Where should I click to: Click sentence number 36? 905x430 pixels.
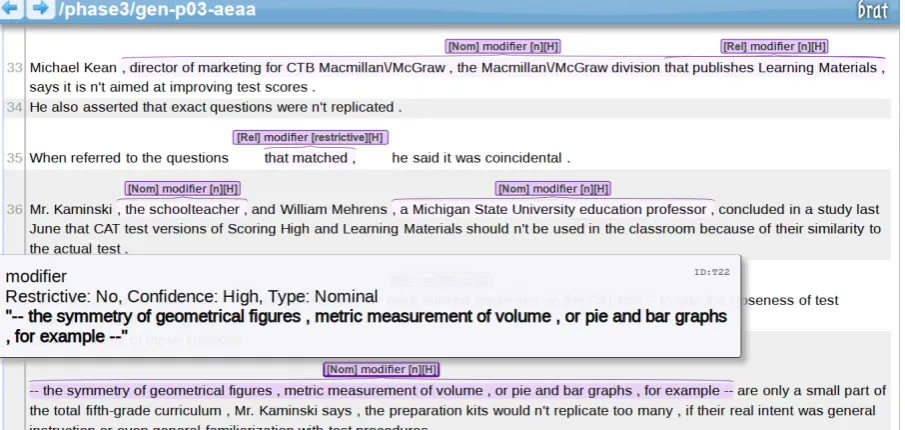[x=14, y=210]
